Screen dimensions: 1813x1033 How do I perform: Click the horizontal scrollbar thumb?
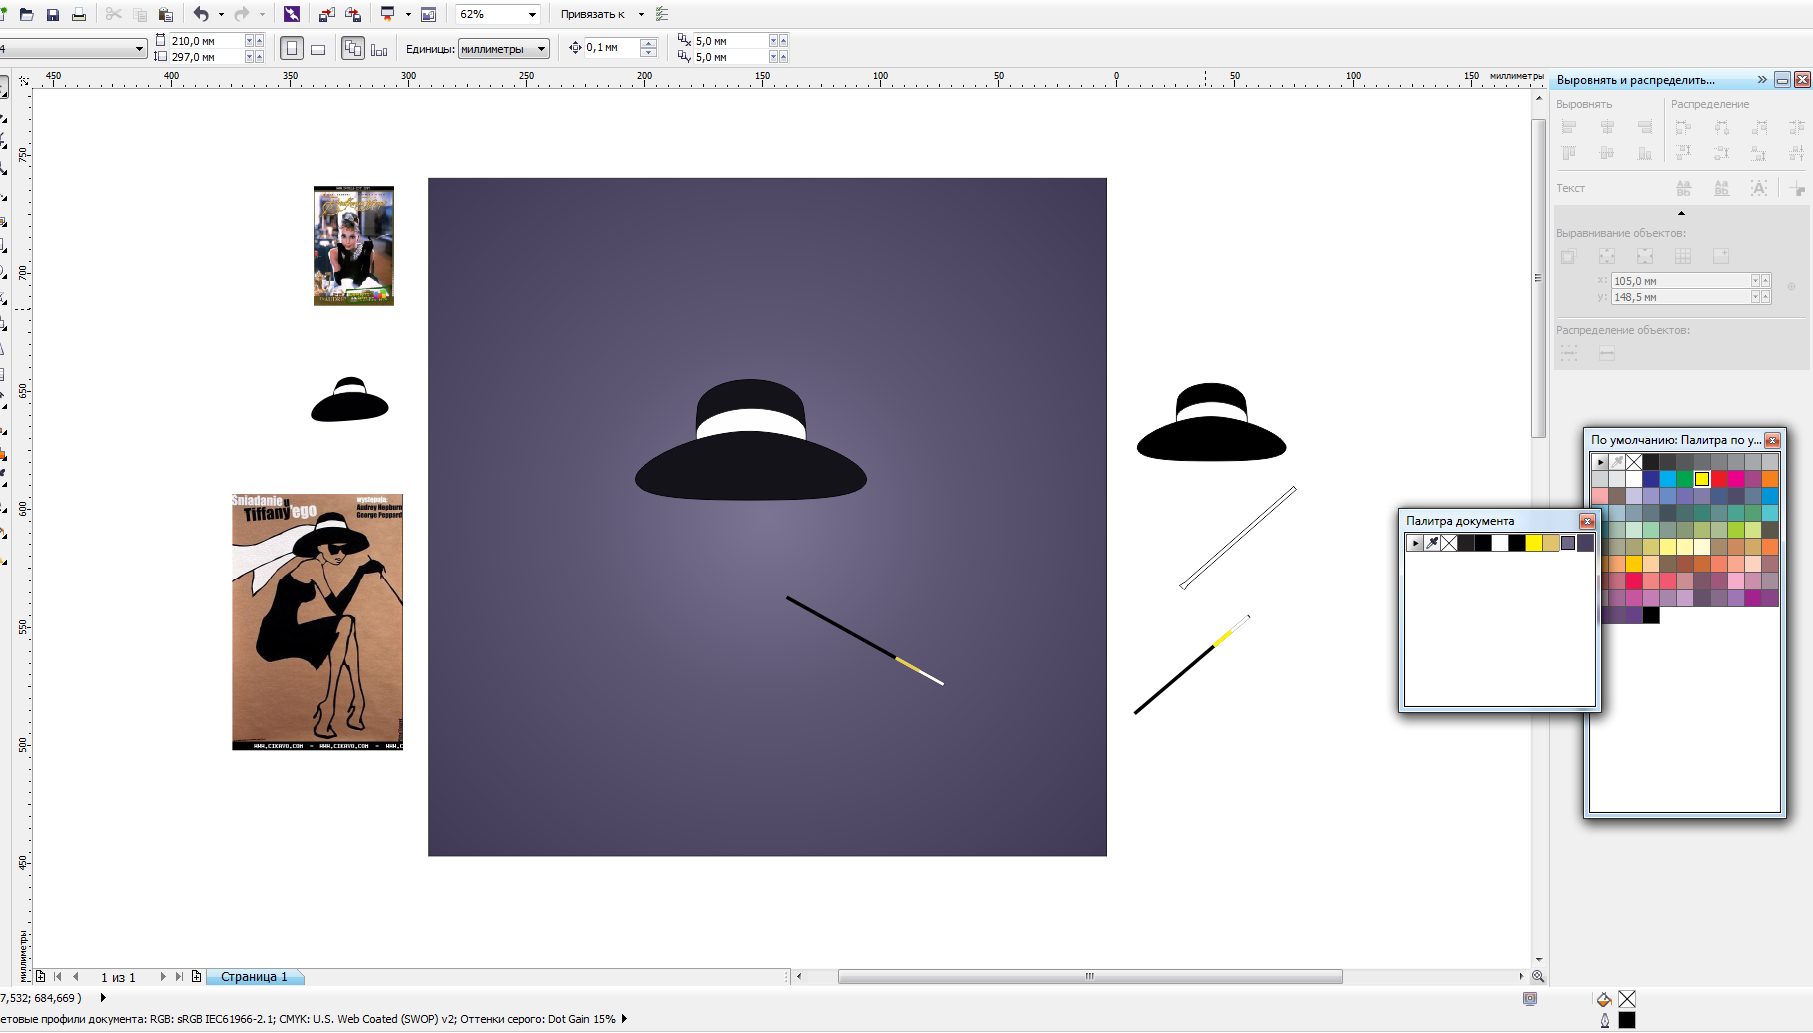(1090, 977)
